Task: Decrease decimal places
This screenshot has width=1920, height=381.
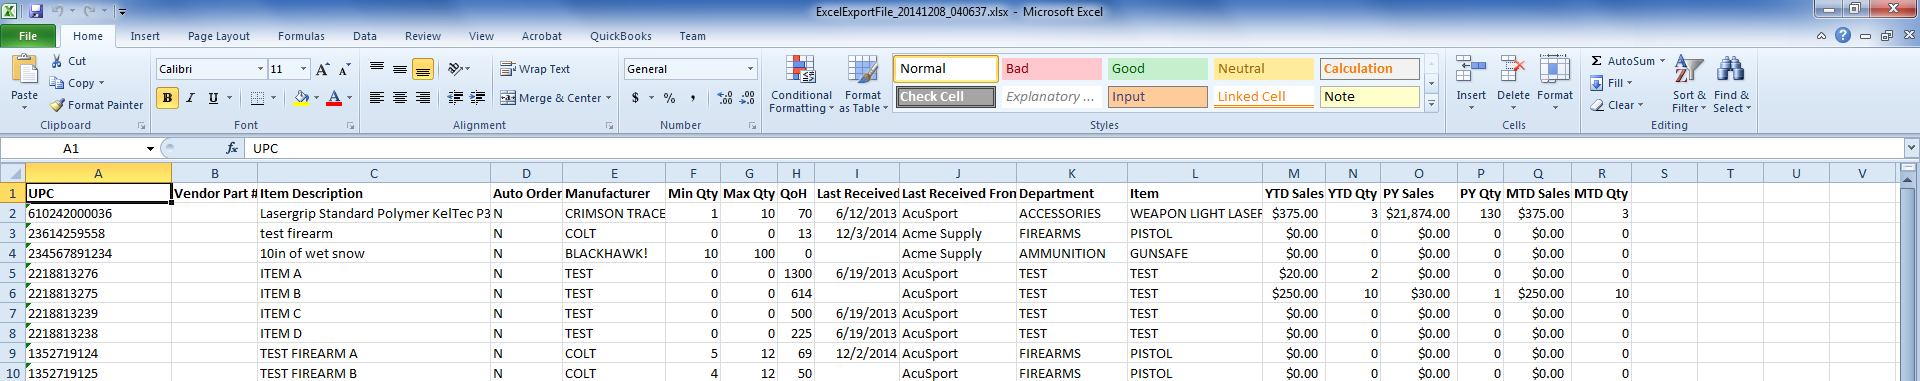Action: tap(748, 98)
